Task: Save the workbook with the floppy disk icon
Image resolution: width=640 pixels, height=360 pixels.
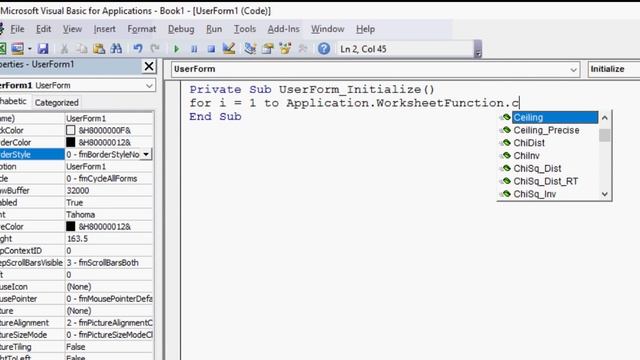Action: point(43,49)
